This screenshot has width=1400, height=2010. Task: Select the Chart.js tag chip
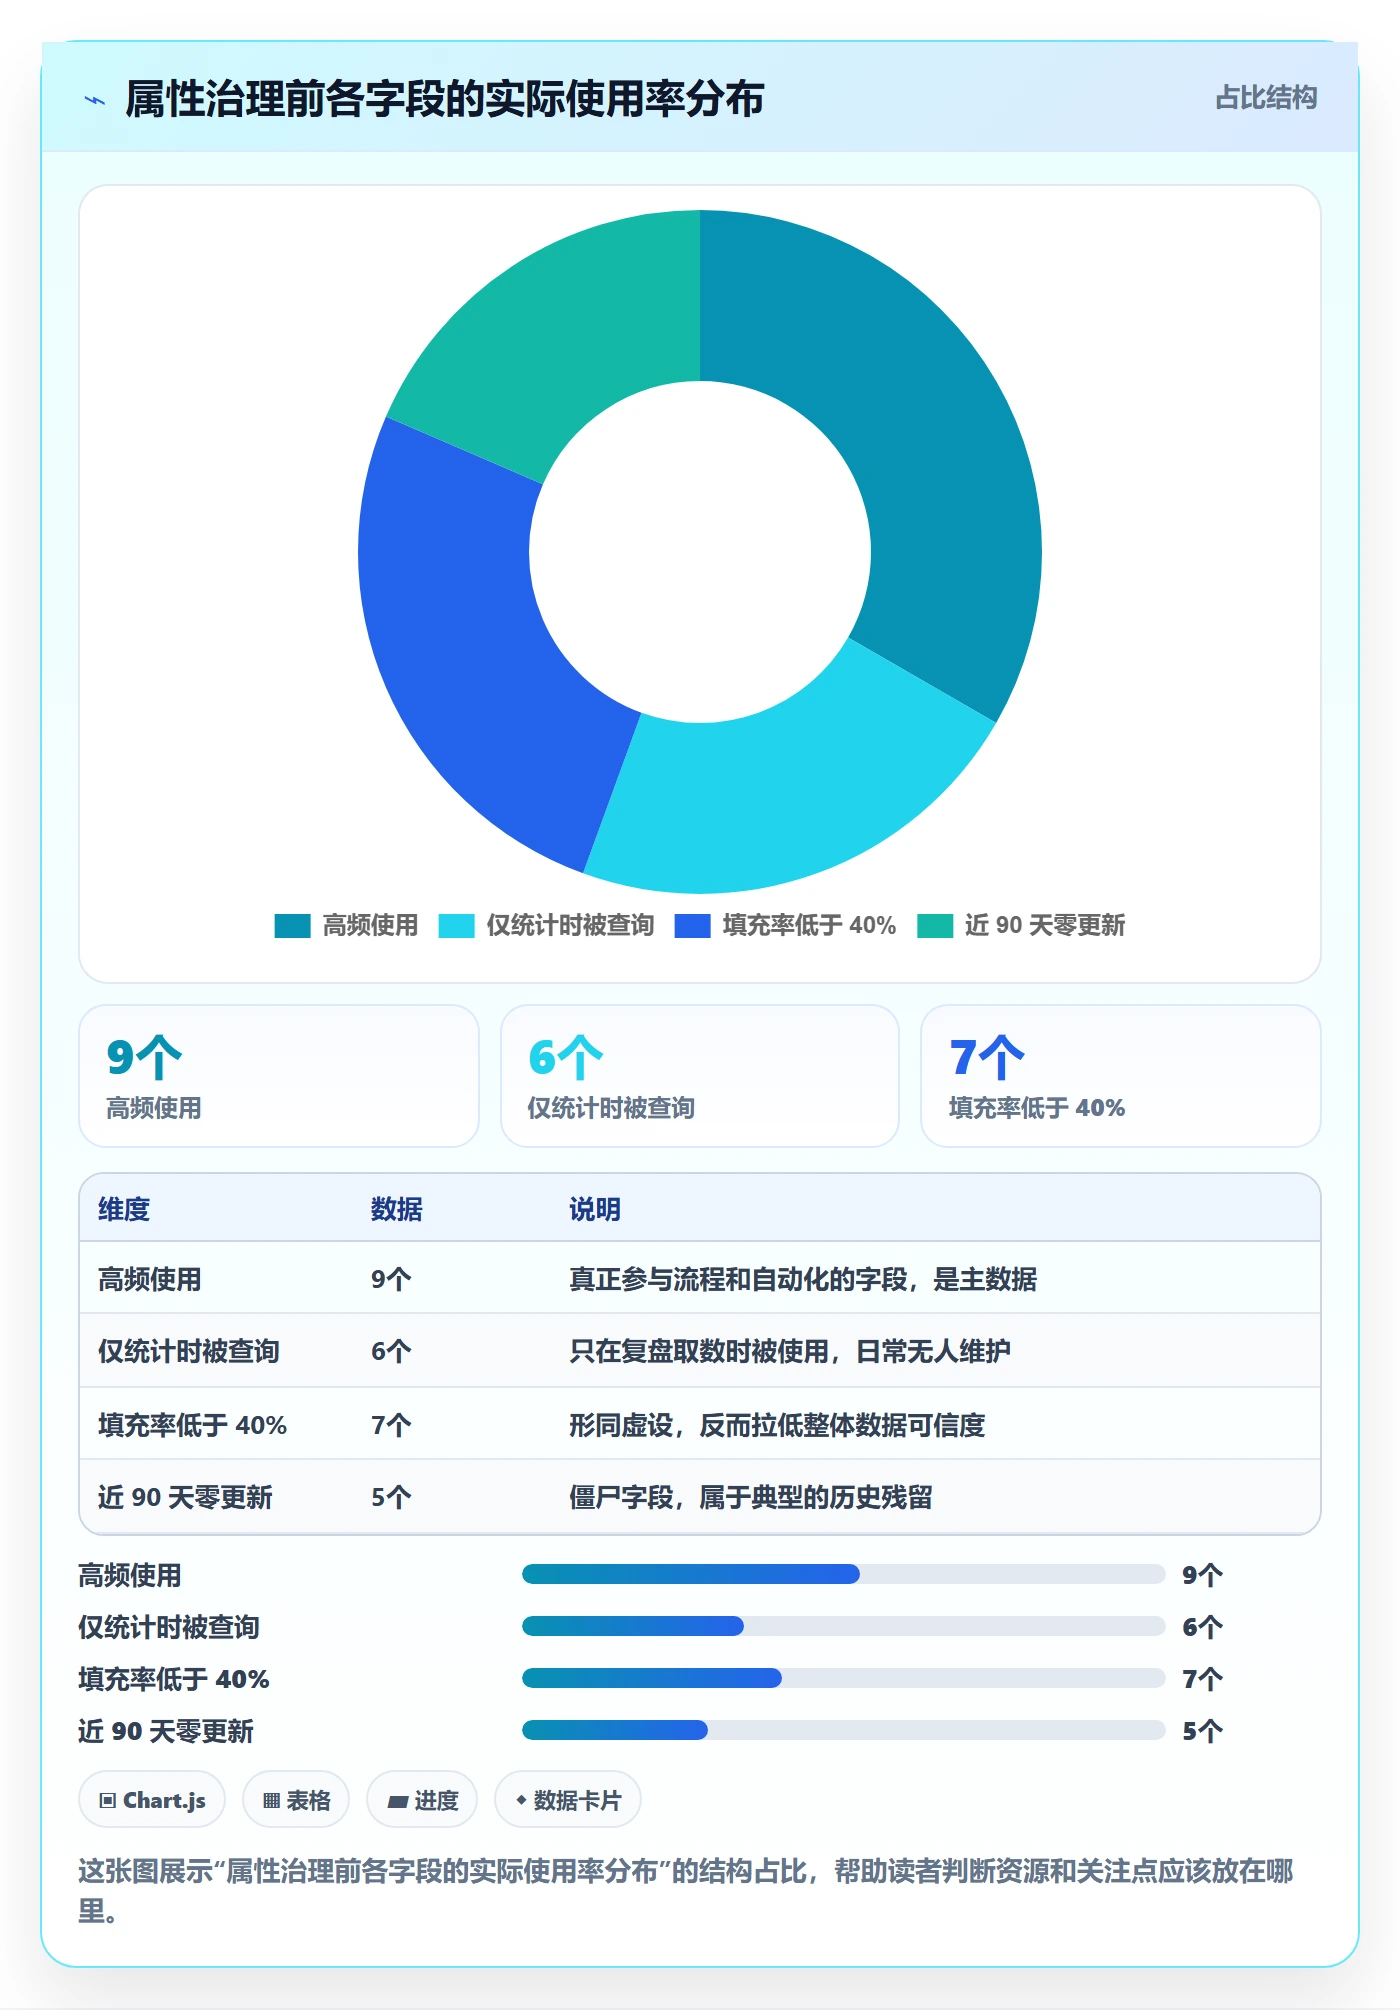click(x=152, y=1800)
